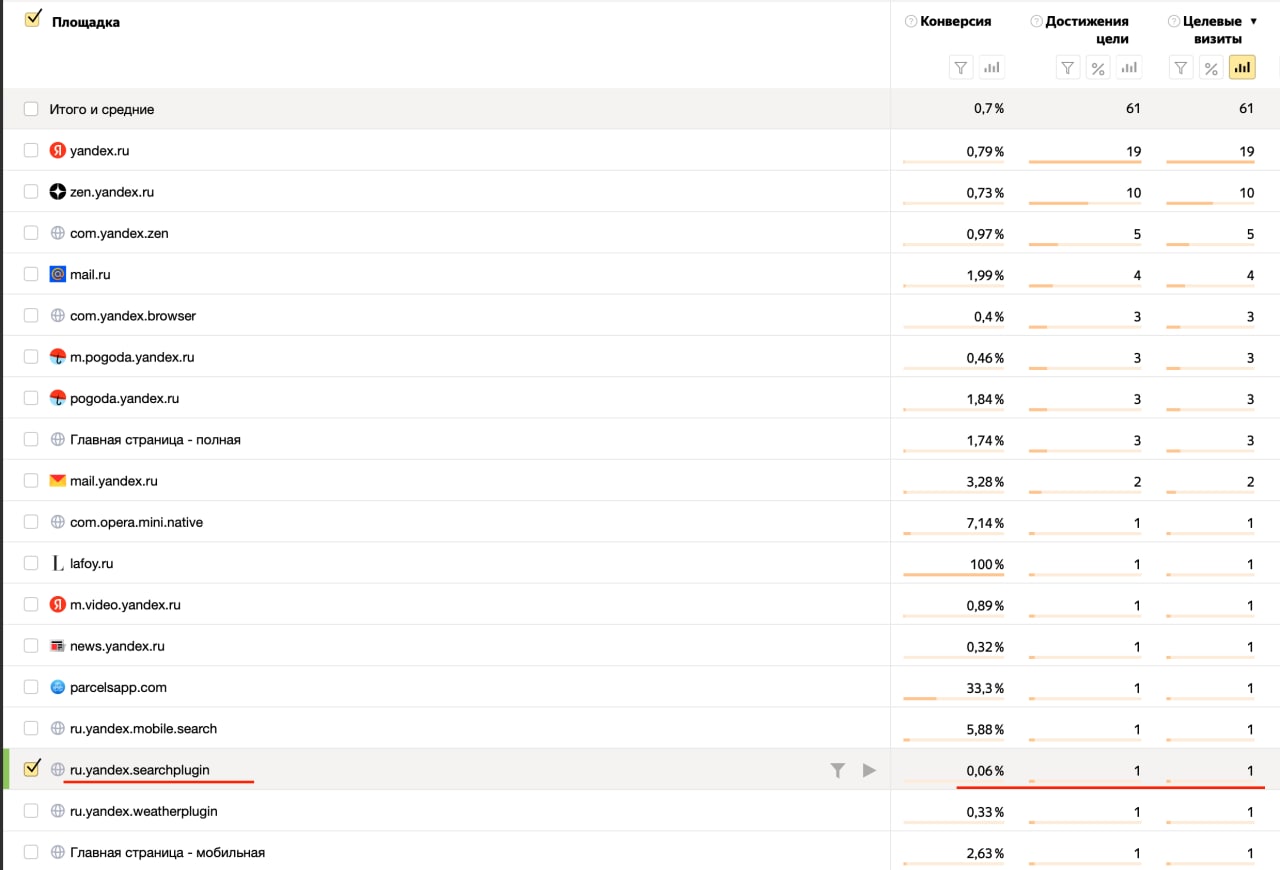1280x870 pixels.
Task: Click the sort arrow next to Целевые визиты
Action: pyautogui.click(x=1254, y=21)
